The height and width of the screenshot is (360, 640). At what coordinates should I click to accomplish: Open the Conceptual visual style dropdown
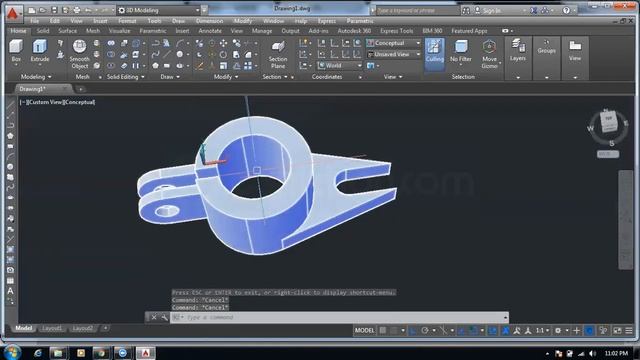tap(393, 43)
